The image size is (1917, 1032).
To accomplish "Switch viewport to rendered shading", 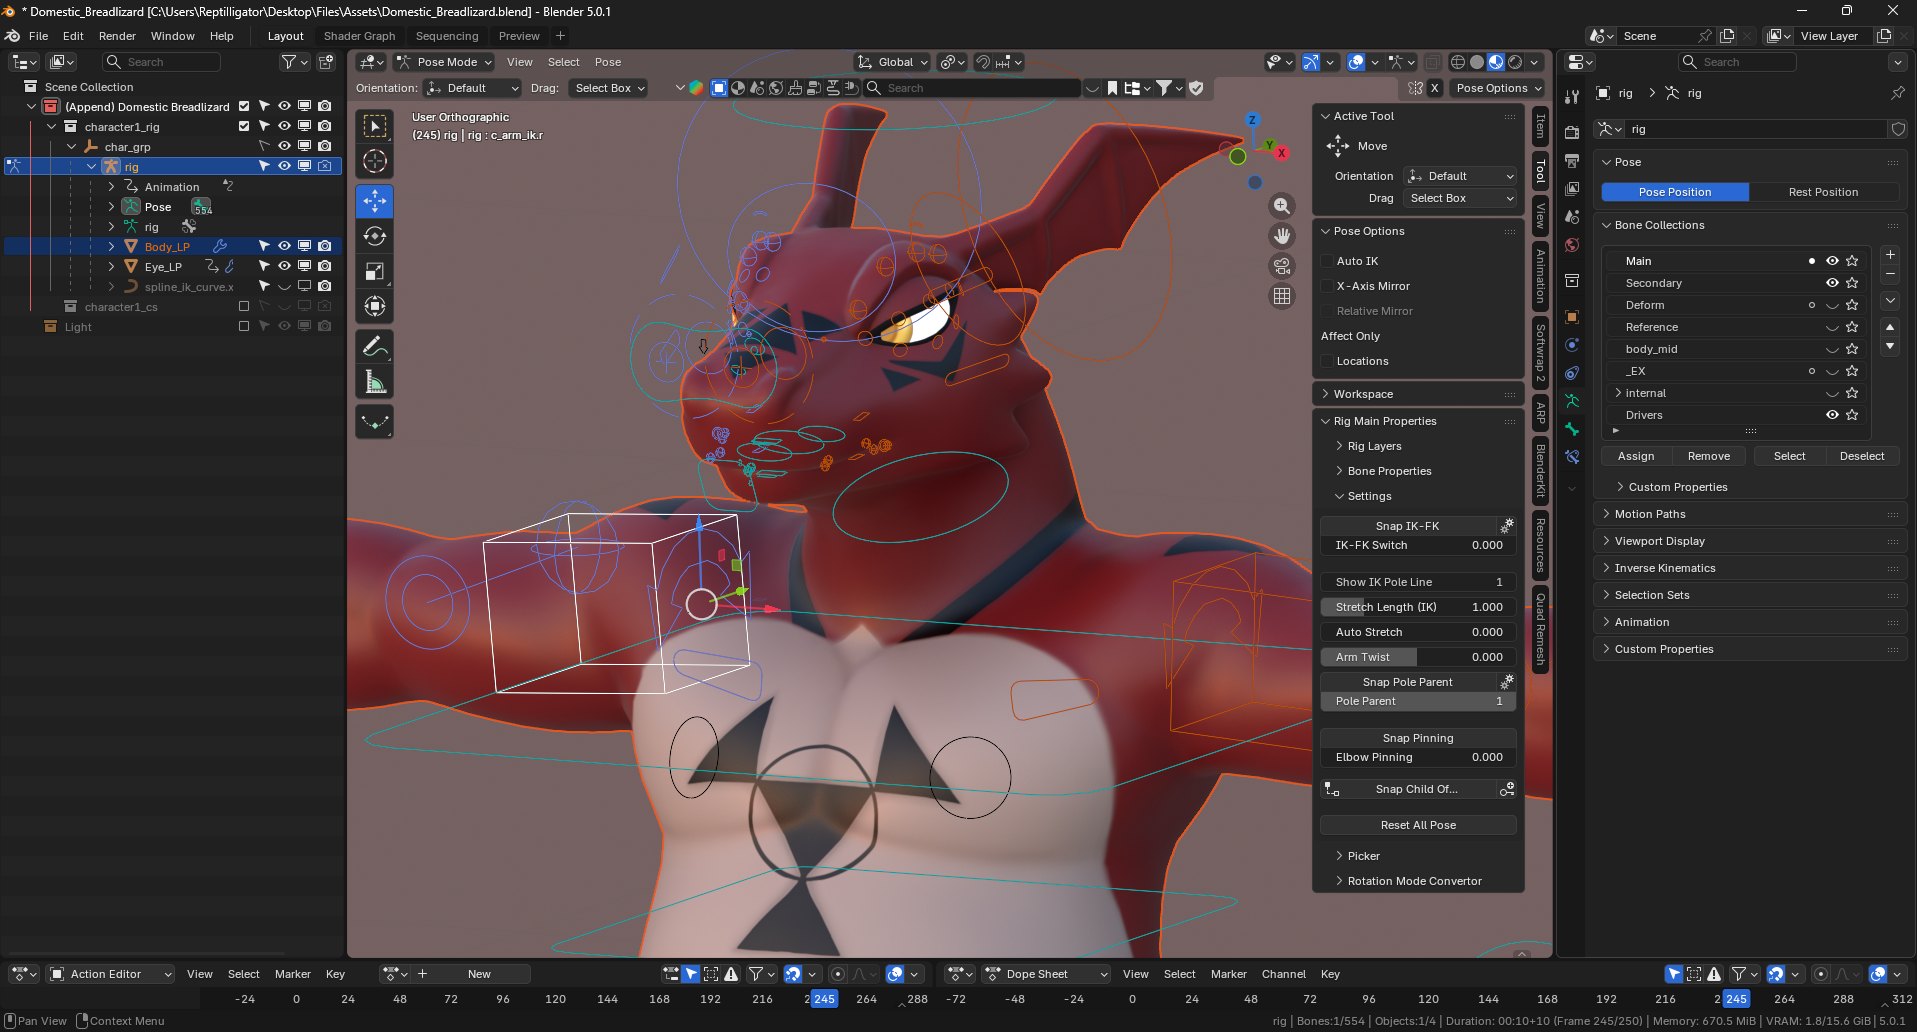I will [x=1515, y=62].
